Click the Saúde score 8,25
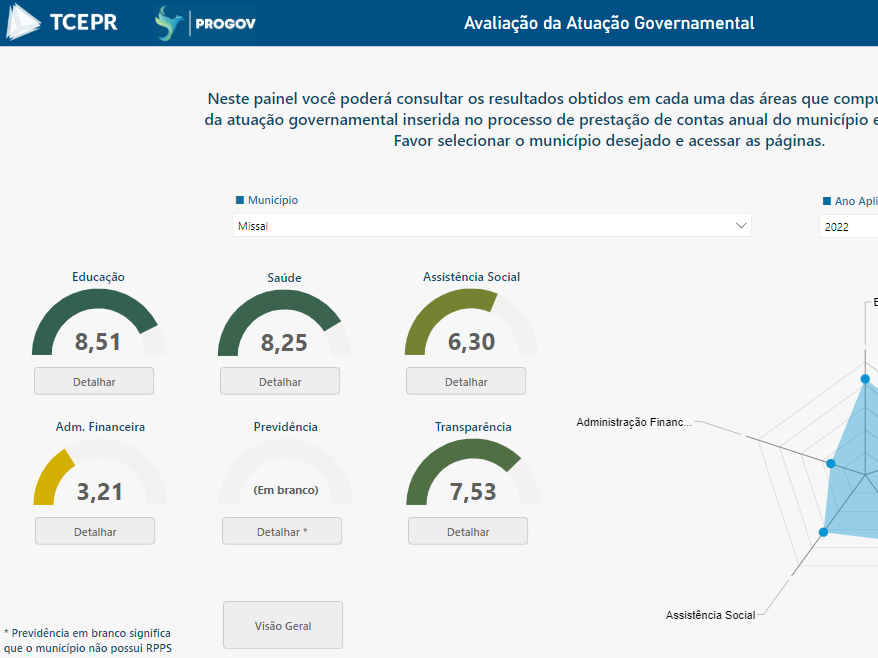This screenshot has width=878, height=658. click(284, 343)
